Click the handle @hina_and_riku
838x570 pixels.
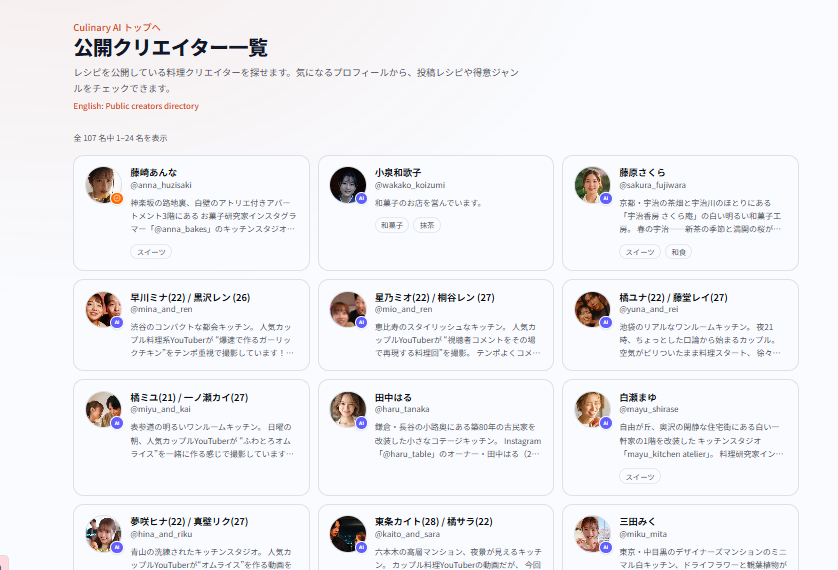(x=161, y=534)
